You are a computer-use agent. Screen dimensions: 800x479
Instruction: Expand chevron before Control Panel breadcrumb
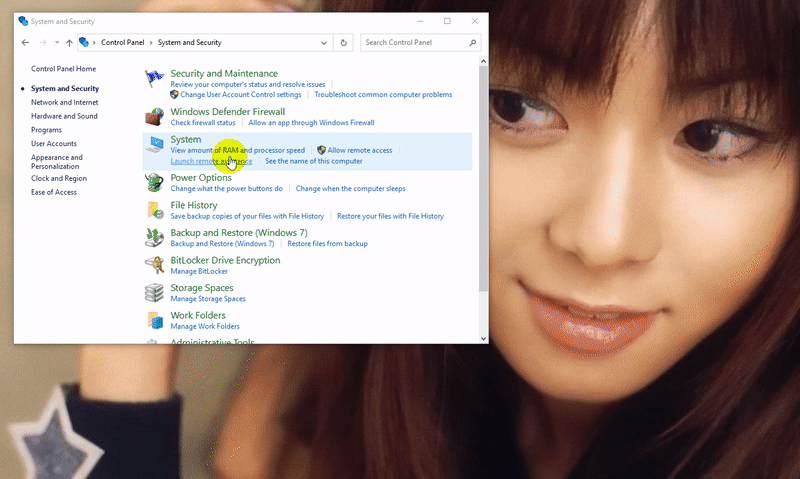click(x=94, y=42)
